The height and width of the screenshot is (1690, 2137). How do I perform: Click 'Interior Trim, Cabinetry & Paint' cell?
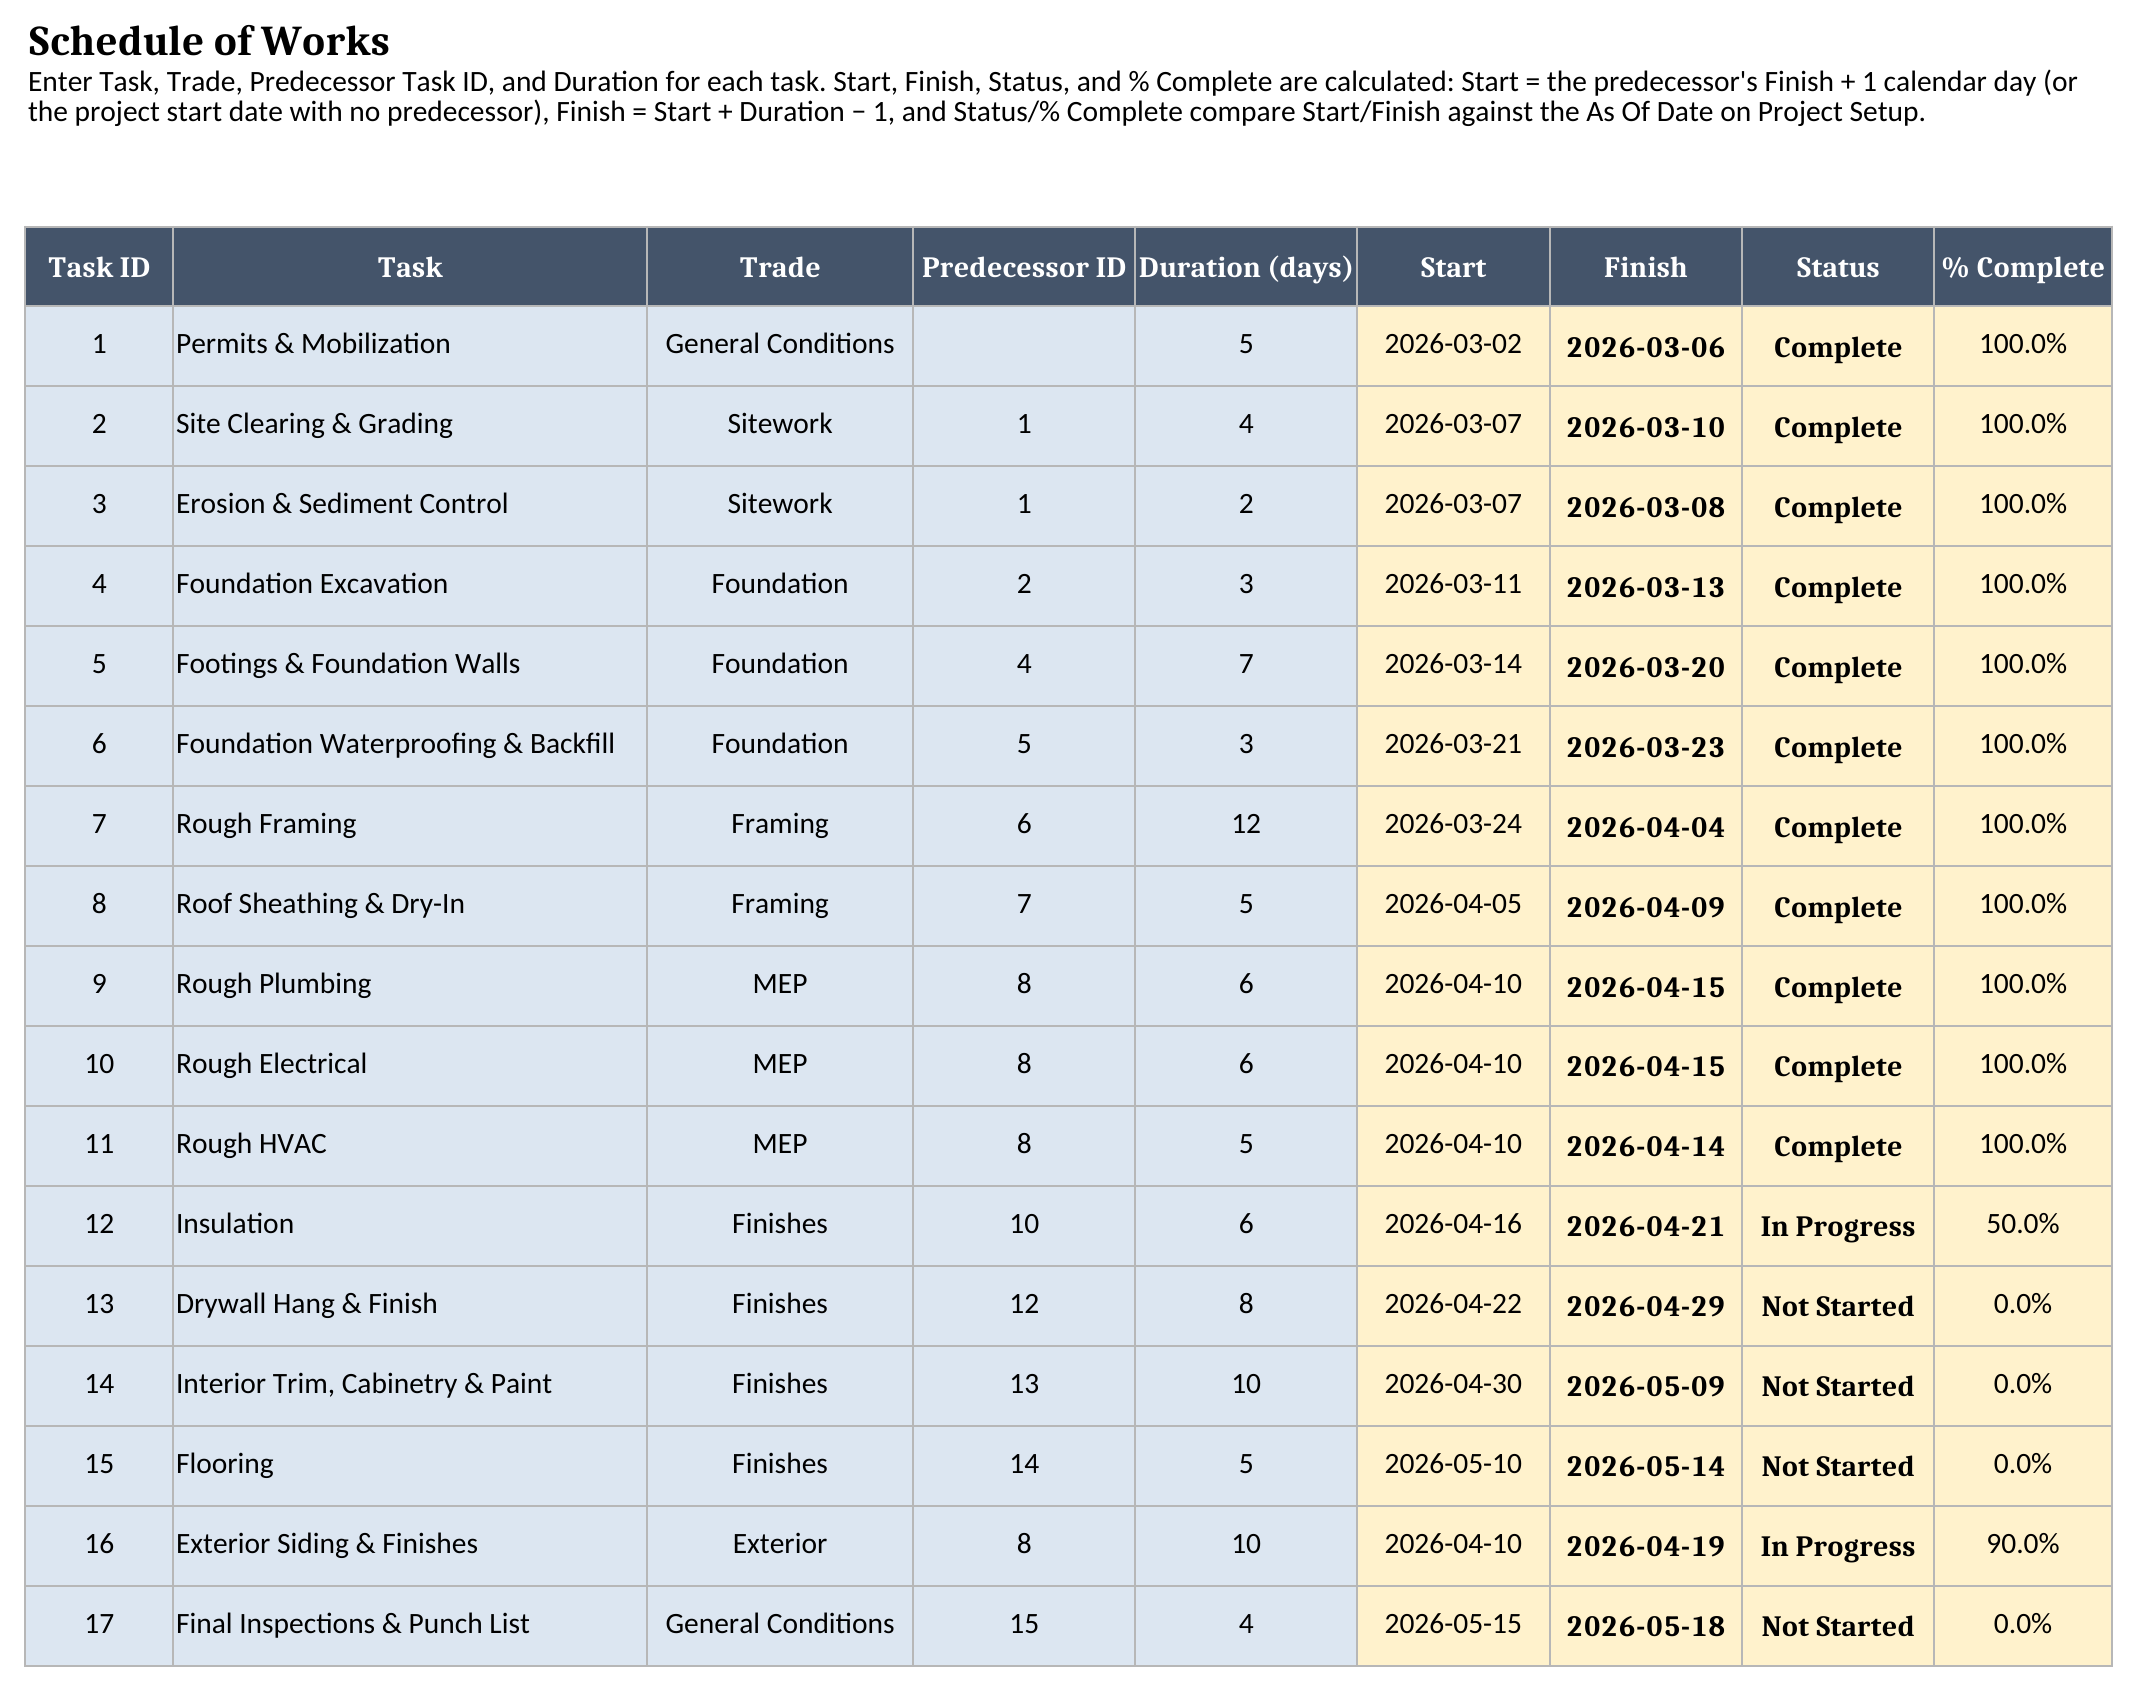point(410,1386)
